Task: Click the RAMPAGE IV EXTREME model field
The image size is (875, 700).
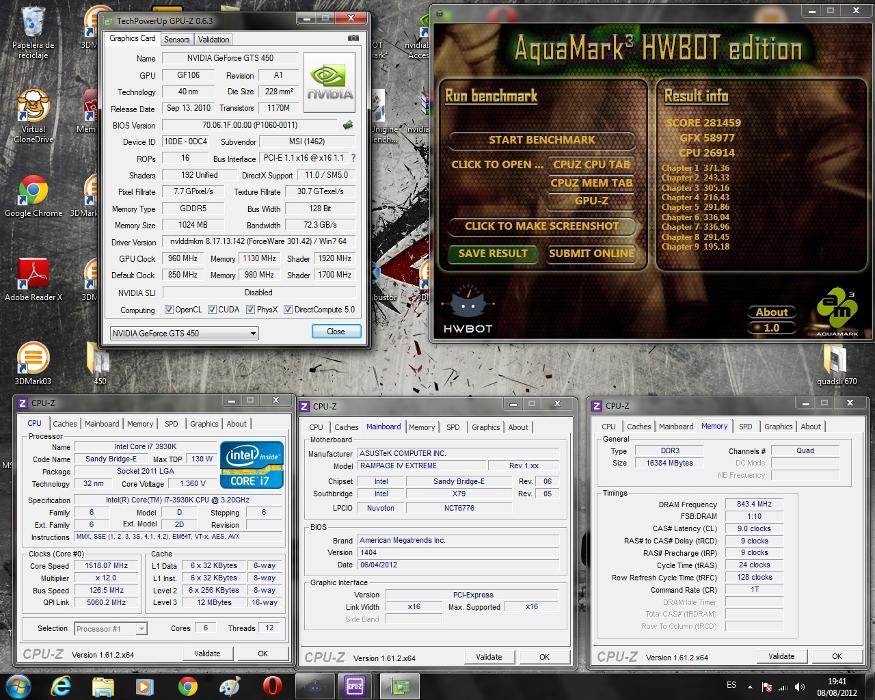Action: pos(421,466)
